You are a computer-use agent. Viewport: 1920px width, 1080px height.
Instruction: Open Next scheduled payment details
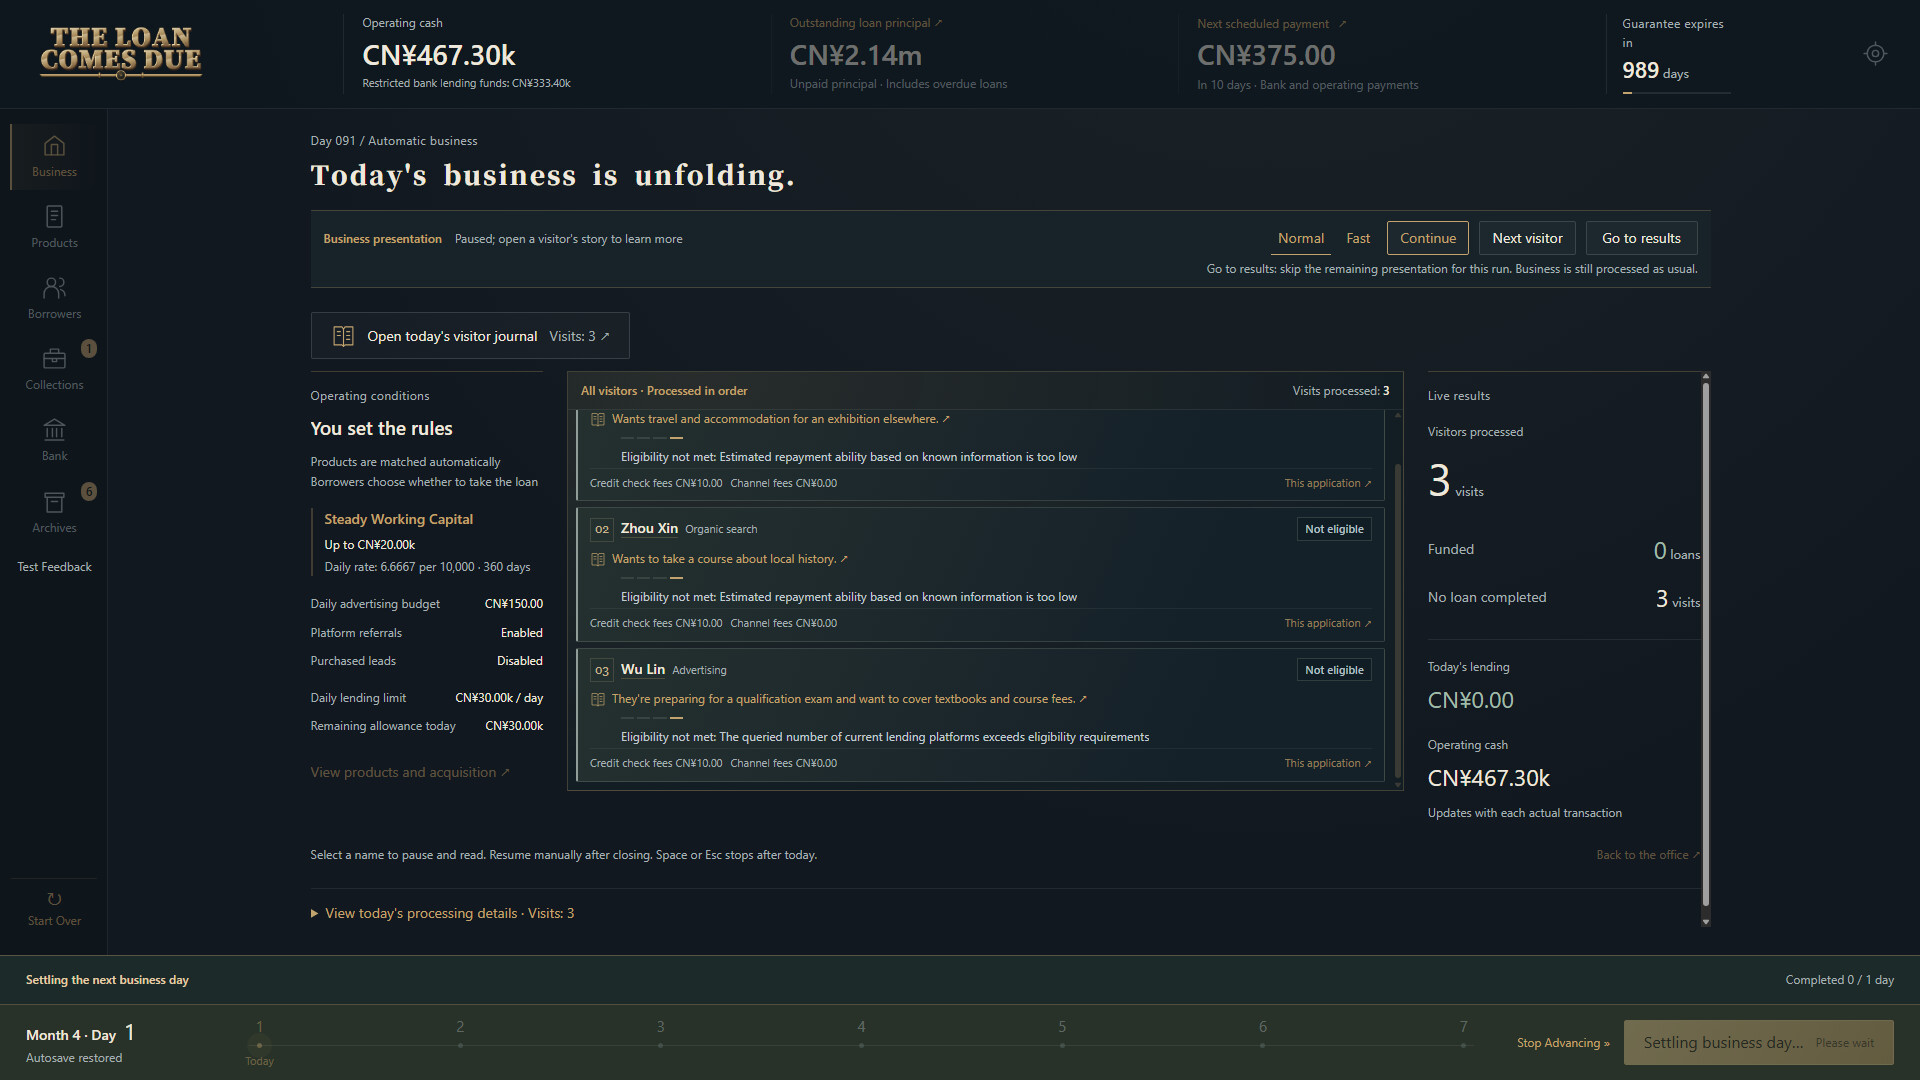coord(1271,24)
